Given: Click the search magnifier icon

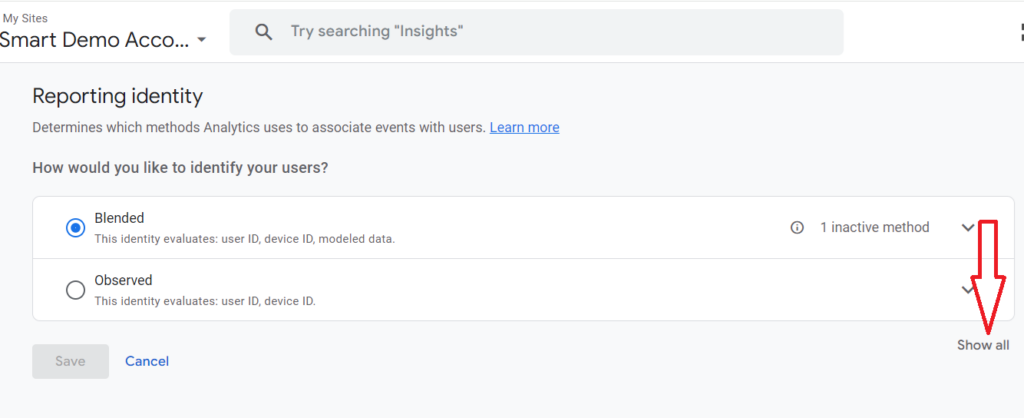Looking at the screenshot, I should click(x=264, y=32).
